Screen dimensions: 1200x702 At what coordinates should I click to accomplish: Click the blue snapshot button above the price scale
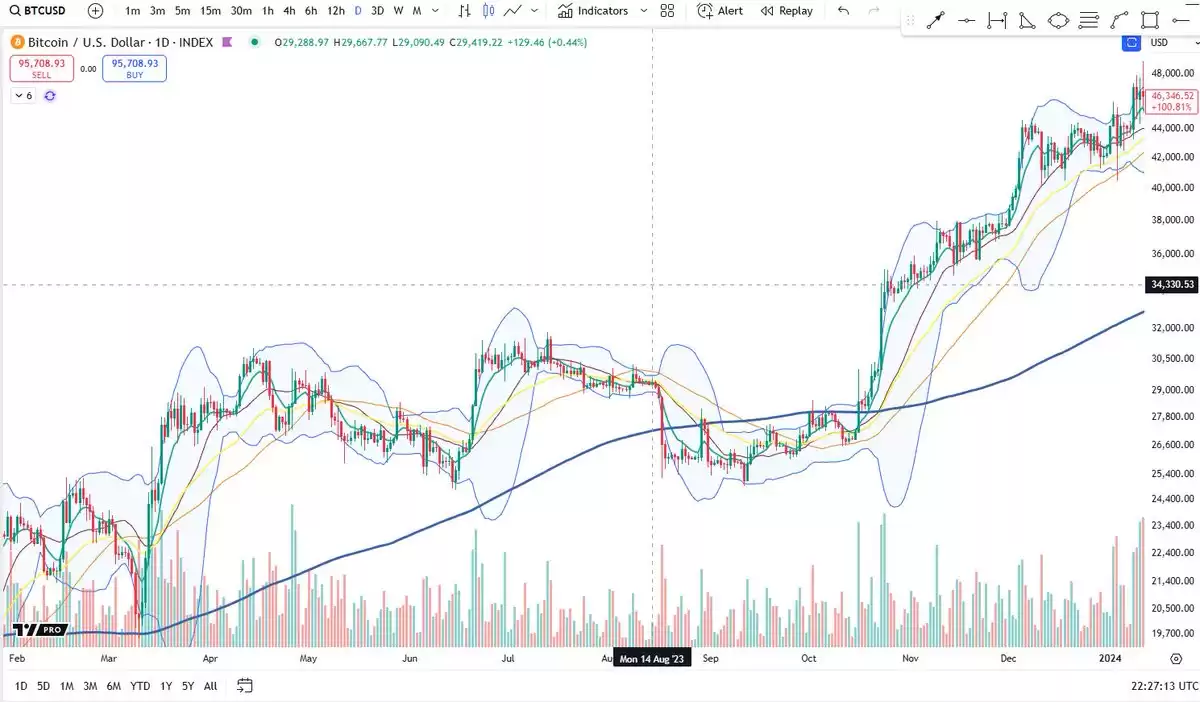[1131, 42]
